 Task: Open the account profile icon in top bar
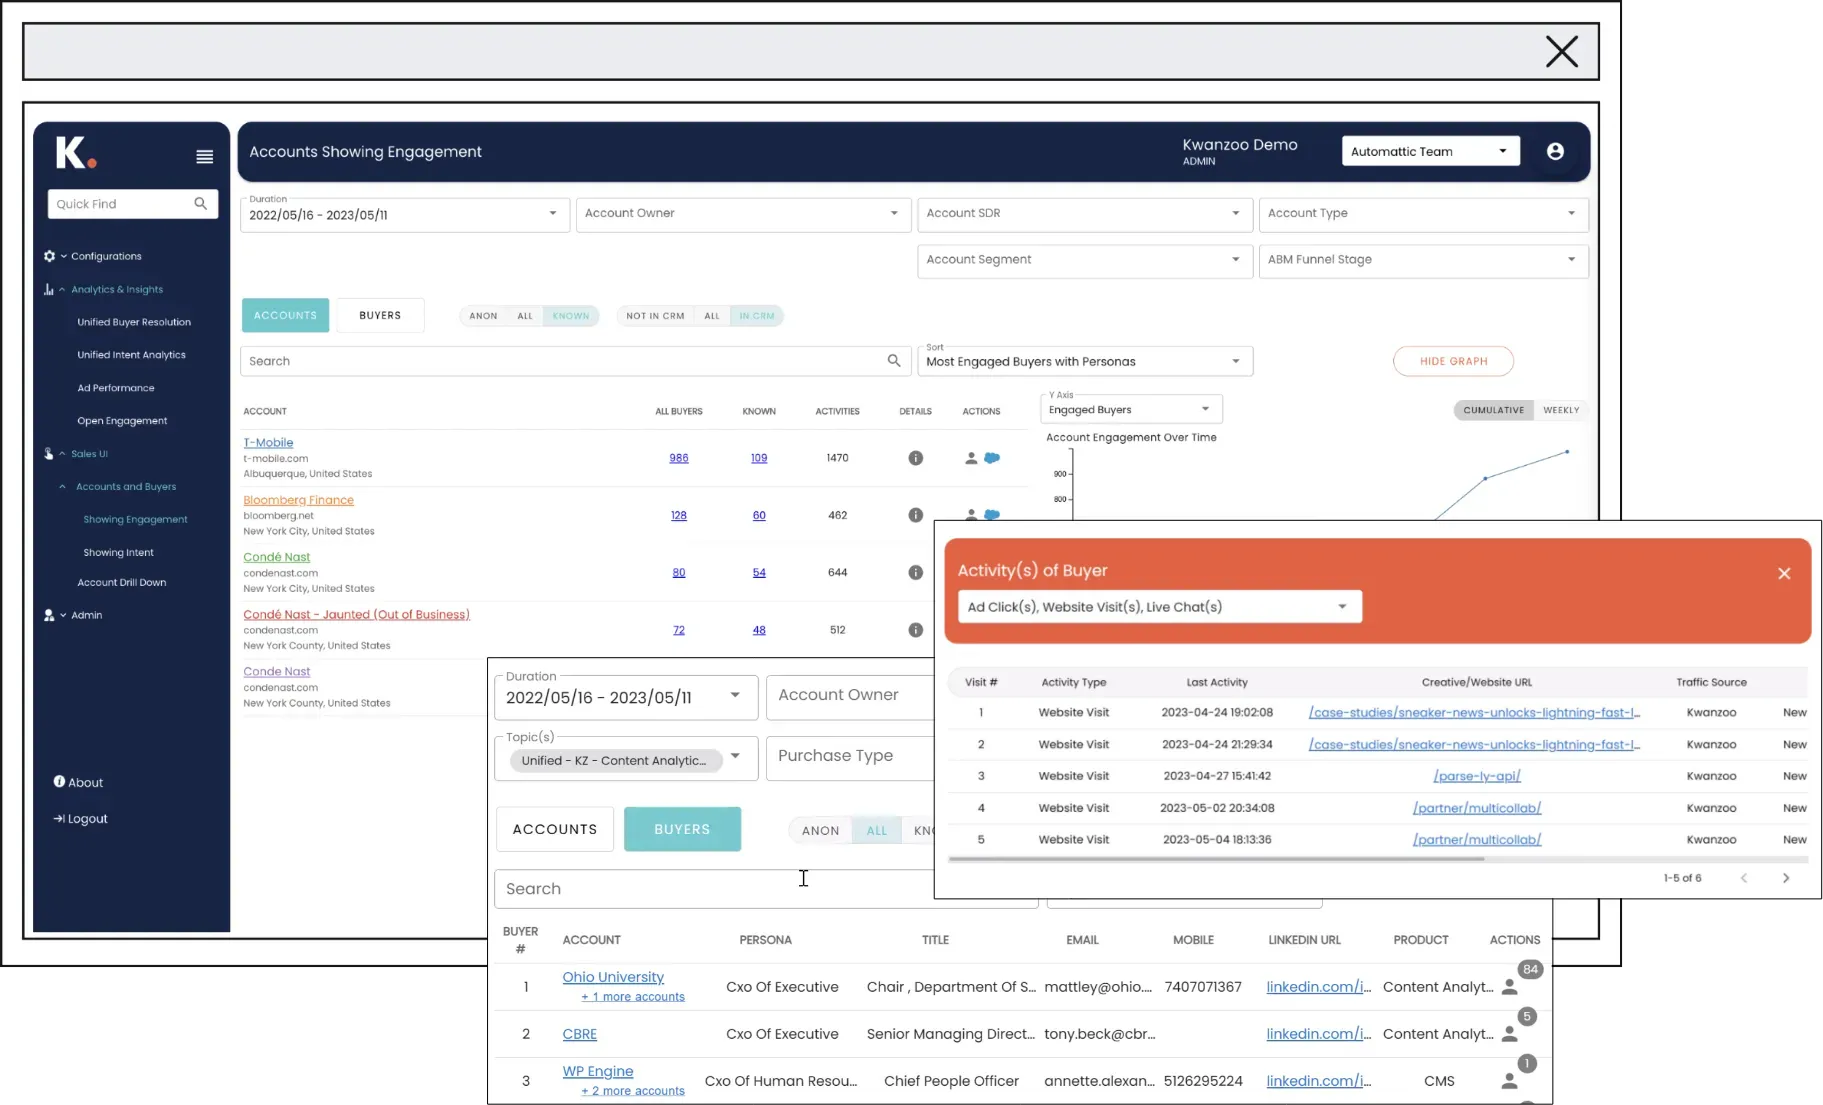[1555, 151]
